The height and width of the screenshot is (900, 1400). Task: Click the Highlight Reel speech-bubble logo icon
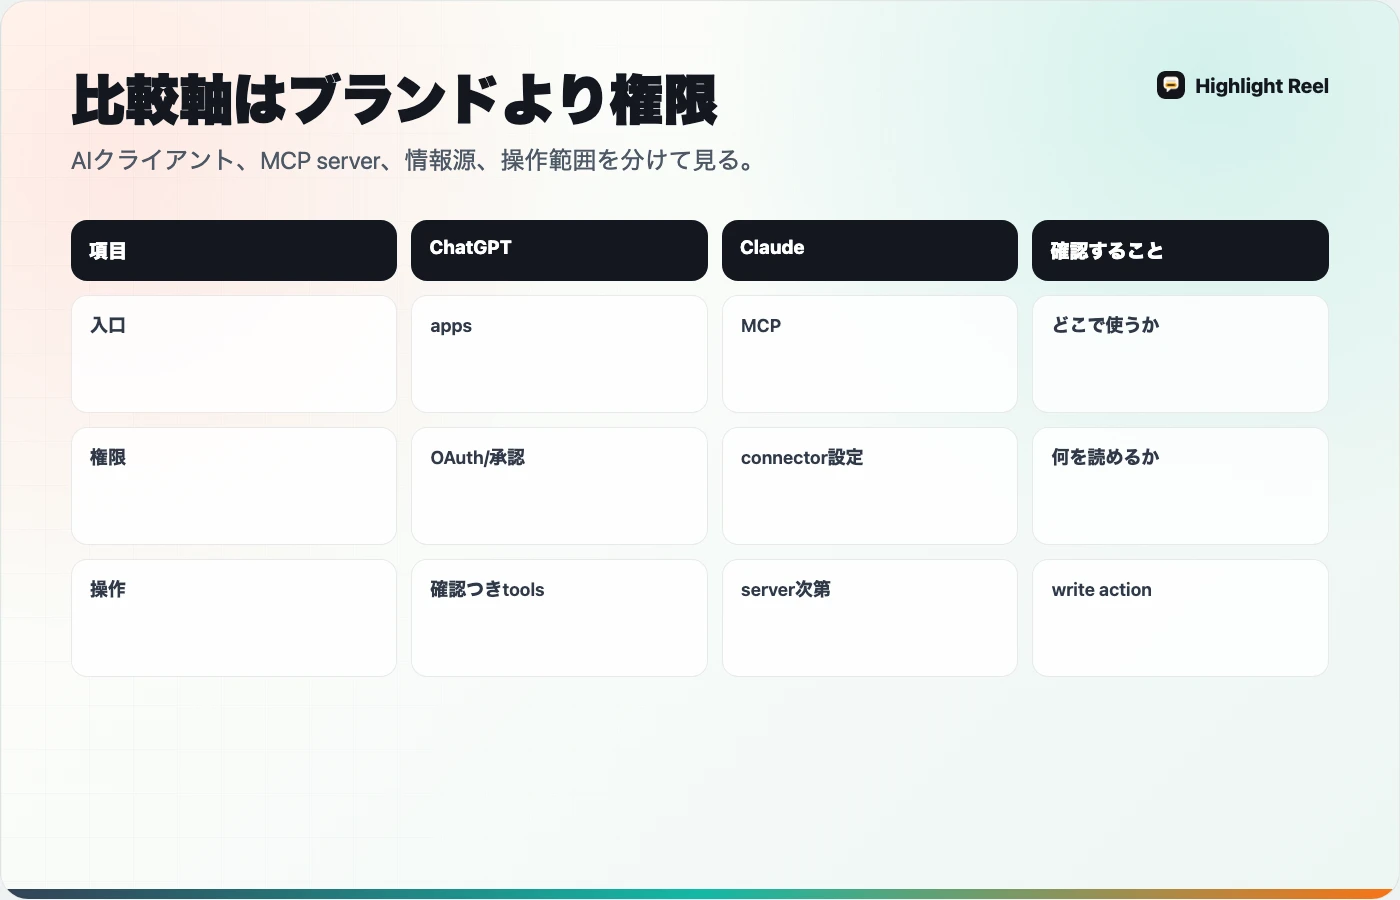coord(1171,86)
